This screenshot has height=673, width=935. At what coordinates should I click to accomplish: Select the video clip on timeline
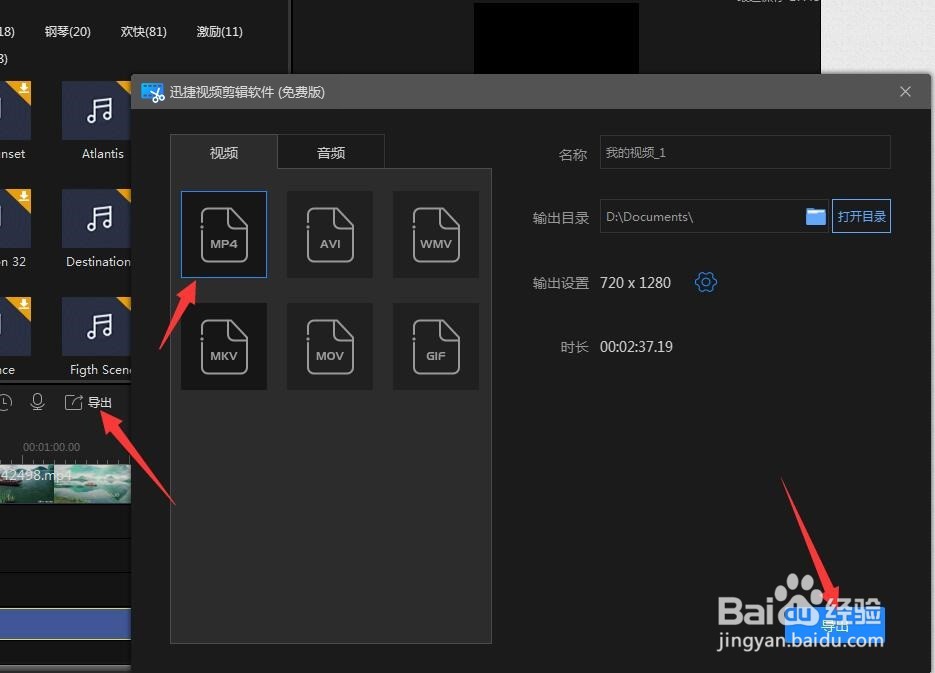tap(66, 484)
